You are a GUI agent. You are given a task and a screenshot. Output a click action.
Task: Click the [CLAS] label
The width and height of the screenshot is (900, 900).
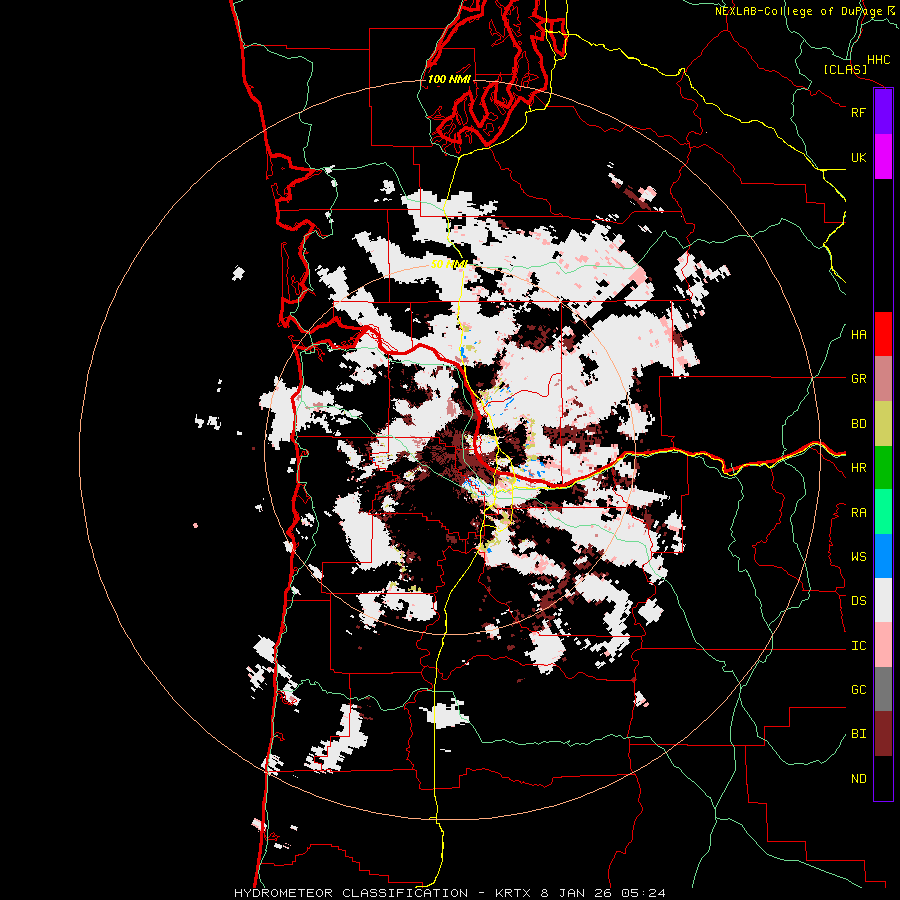click(x=845, y=70)
